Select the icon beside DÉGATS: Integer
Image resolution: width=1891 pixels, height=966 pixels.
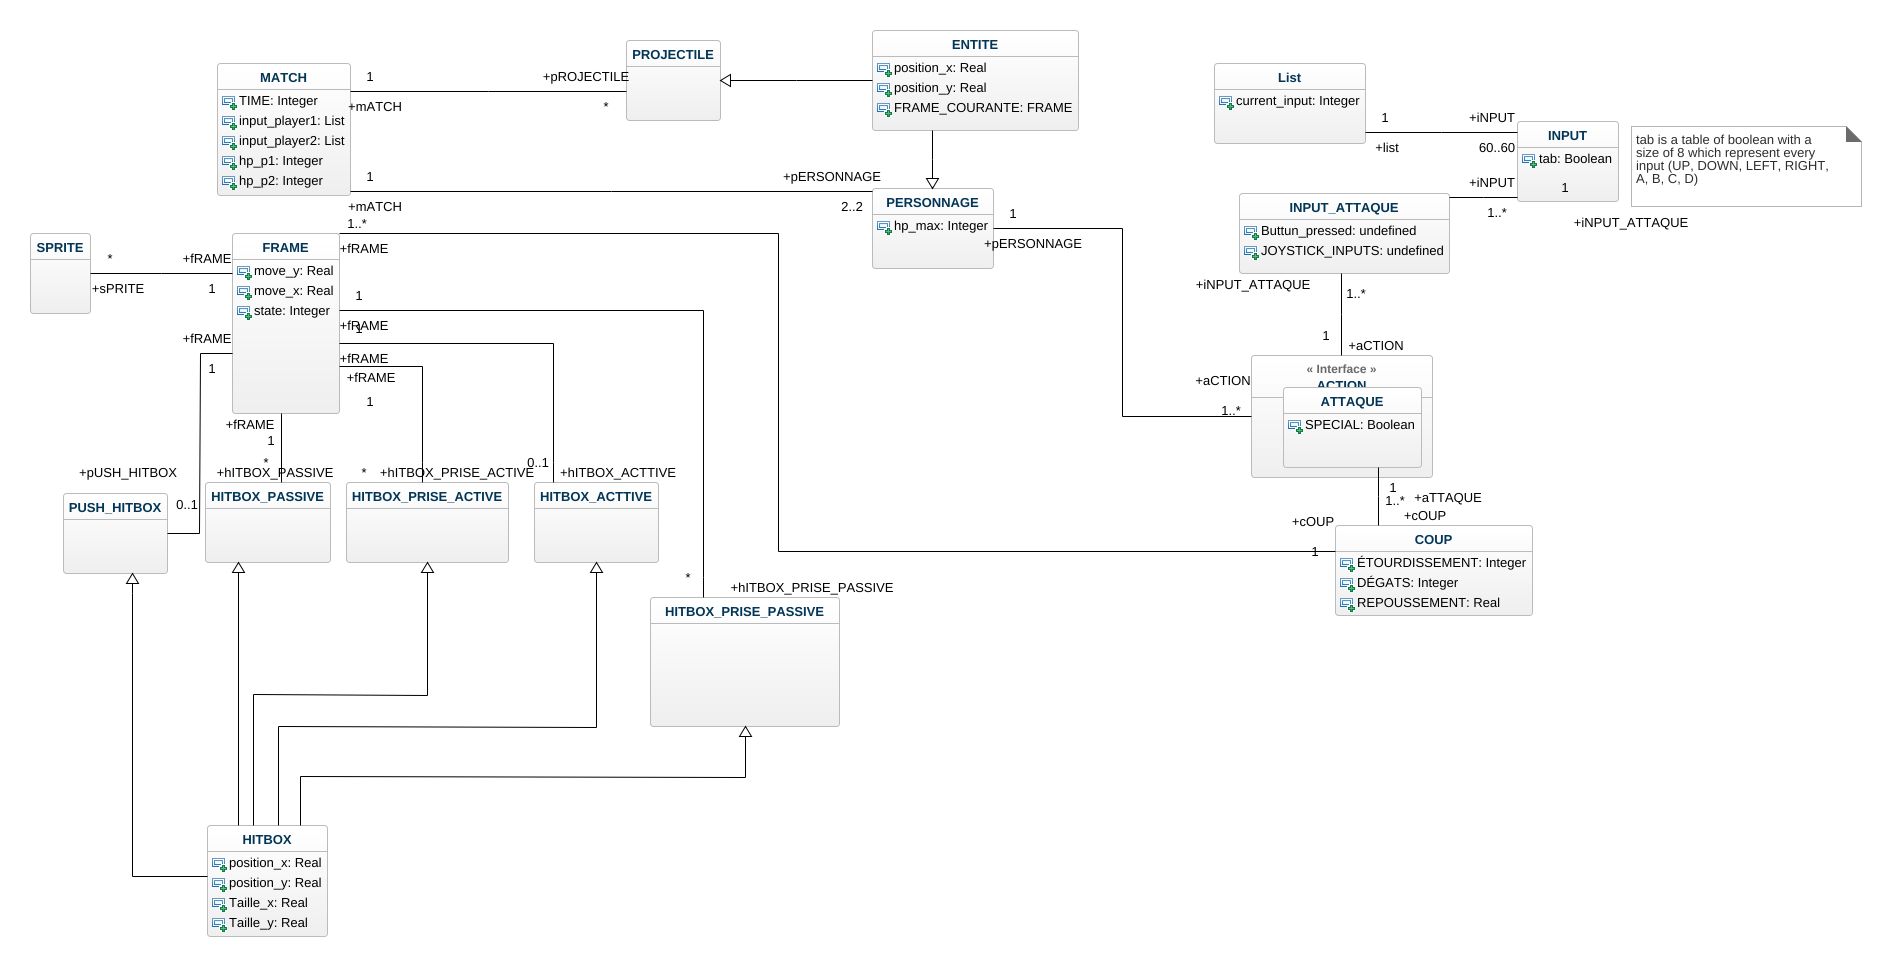(1347, 584)
